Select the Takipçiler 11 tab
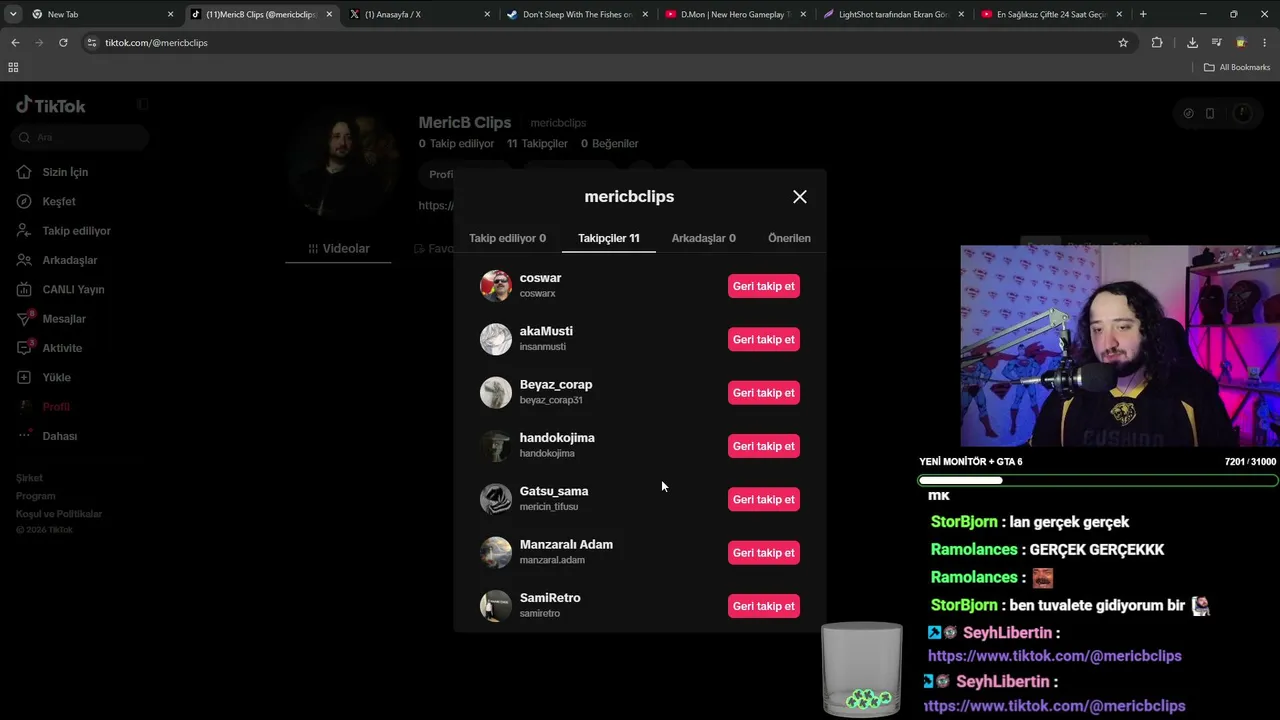Viewport: 1280px width, 720px height. 608,238
